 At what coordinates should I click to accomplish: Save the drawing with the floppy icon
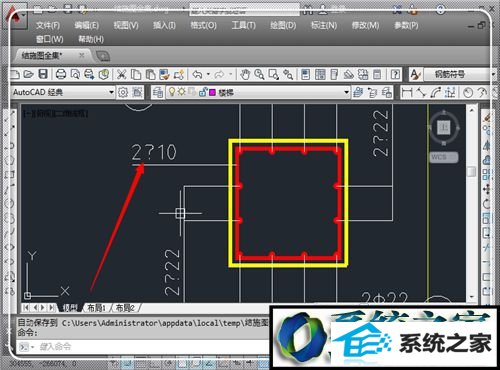[x=43, y=74]
